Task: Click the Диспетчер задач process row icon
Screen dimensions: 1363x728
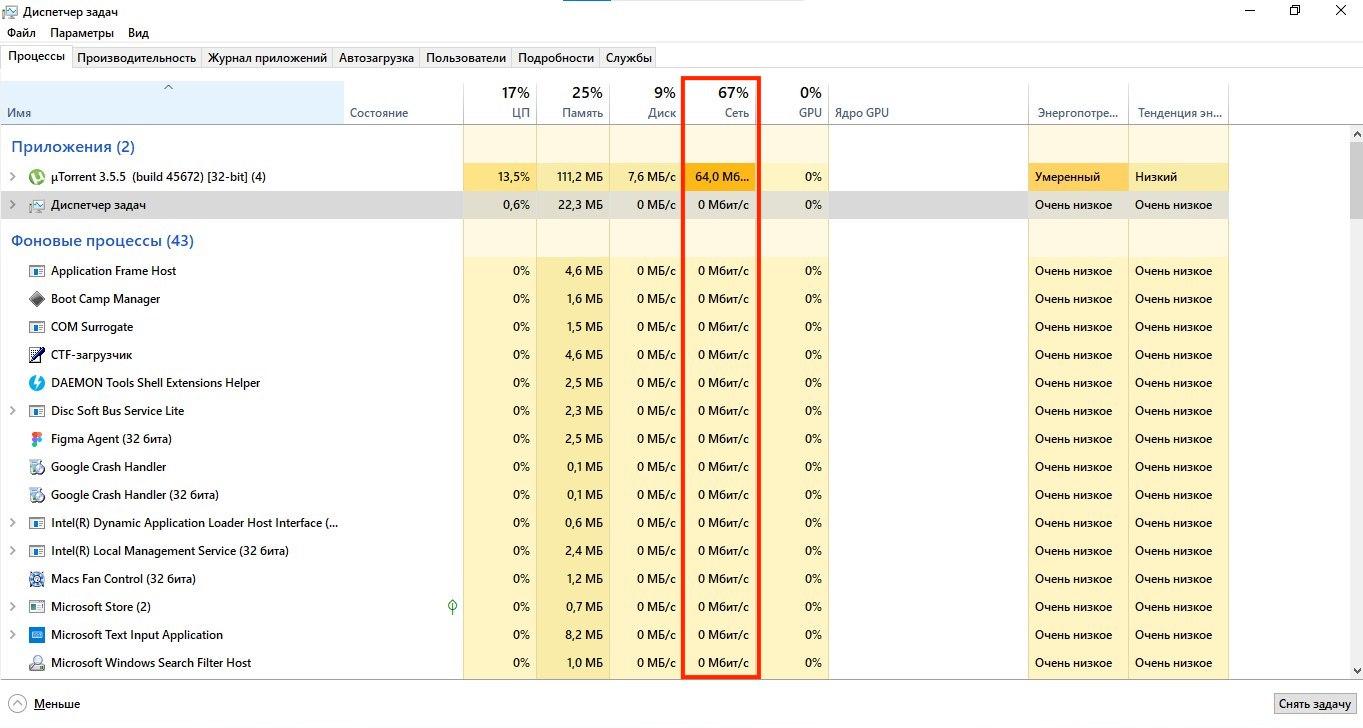Action: (37, 205)
